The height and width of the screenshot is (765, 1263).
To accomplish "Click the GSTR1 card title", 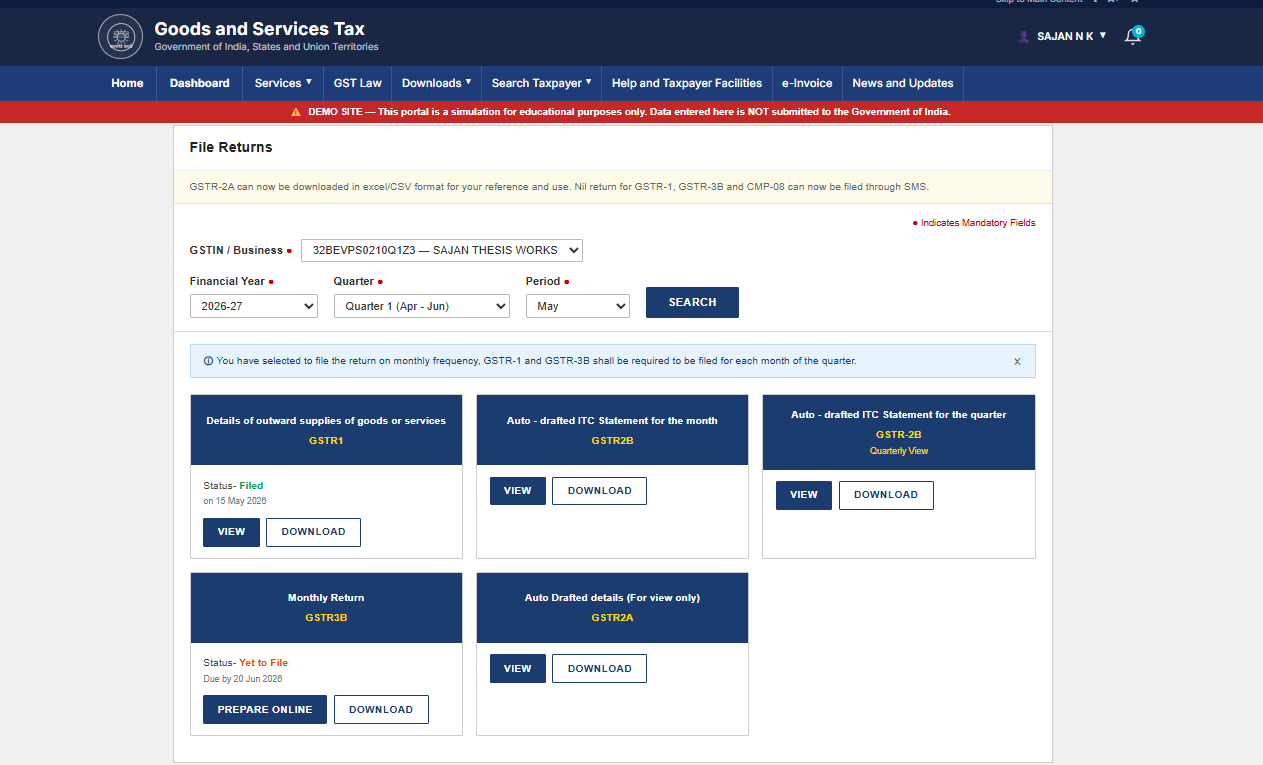I will [x=326, y=440].
